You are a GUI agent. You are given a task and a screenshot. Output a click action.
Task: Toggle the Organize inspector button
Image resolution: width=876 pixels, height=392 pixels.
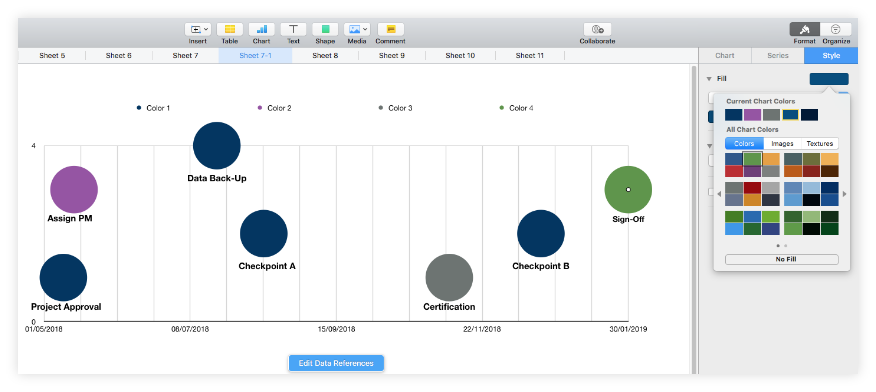pyautogui.click(x=836, y=30)
